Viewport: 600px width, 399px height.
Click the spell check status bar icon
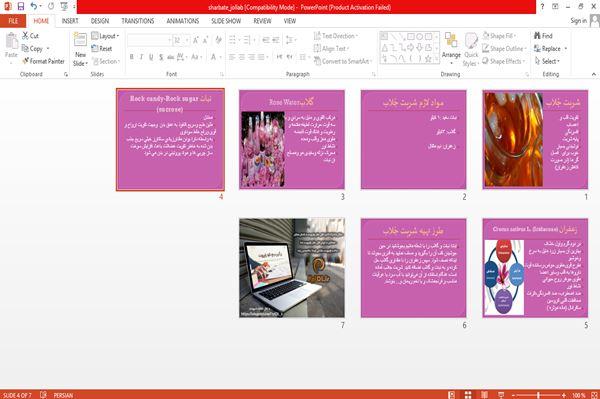[43, 395]
